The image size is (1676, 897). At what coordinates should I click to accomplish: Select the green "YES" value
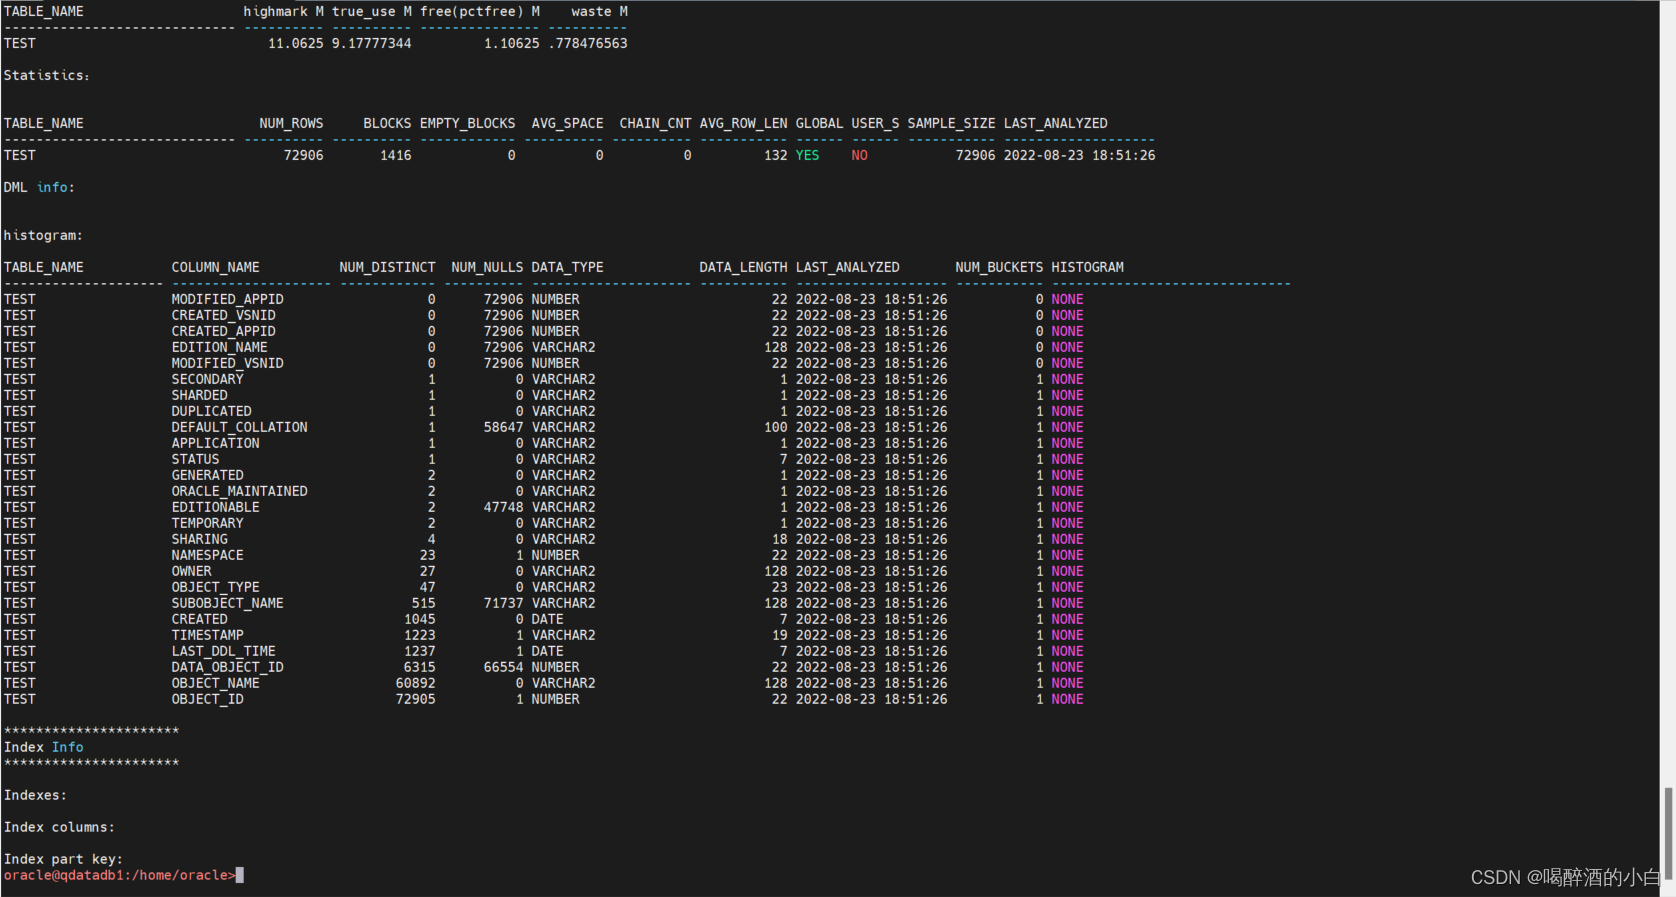[x=807, y=156]
